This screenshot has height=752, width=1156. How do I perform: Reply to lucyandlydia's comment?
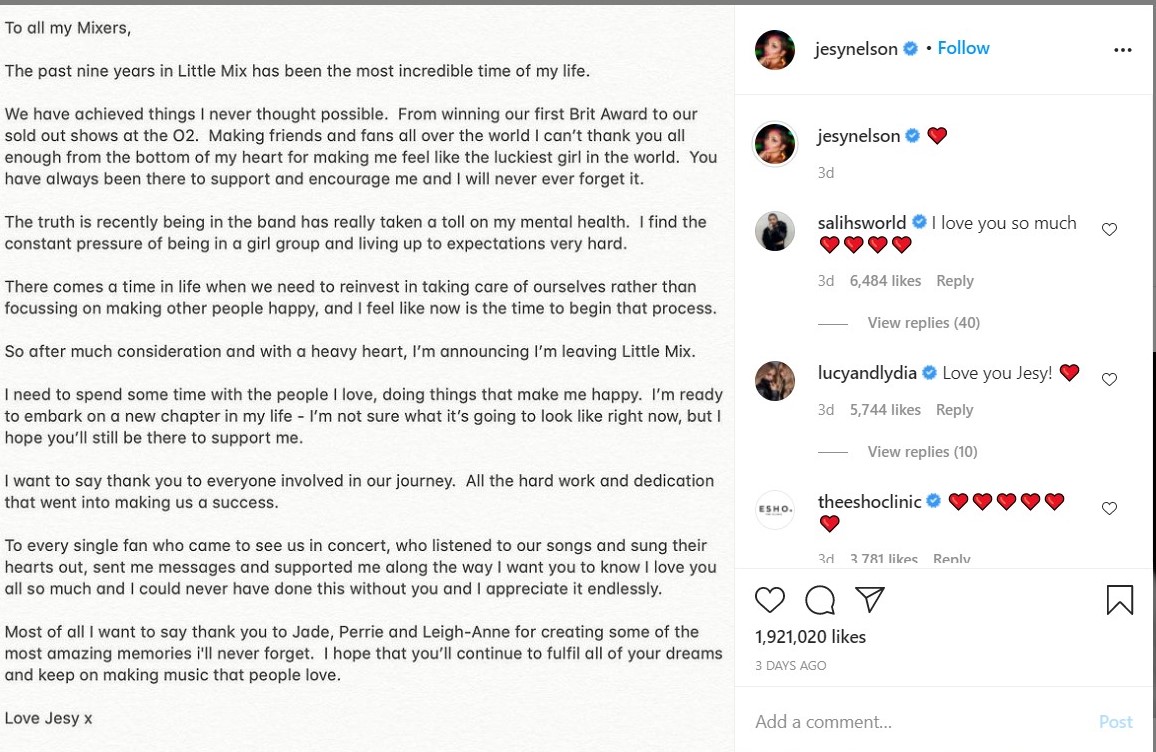(x=954, y=410)
